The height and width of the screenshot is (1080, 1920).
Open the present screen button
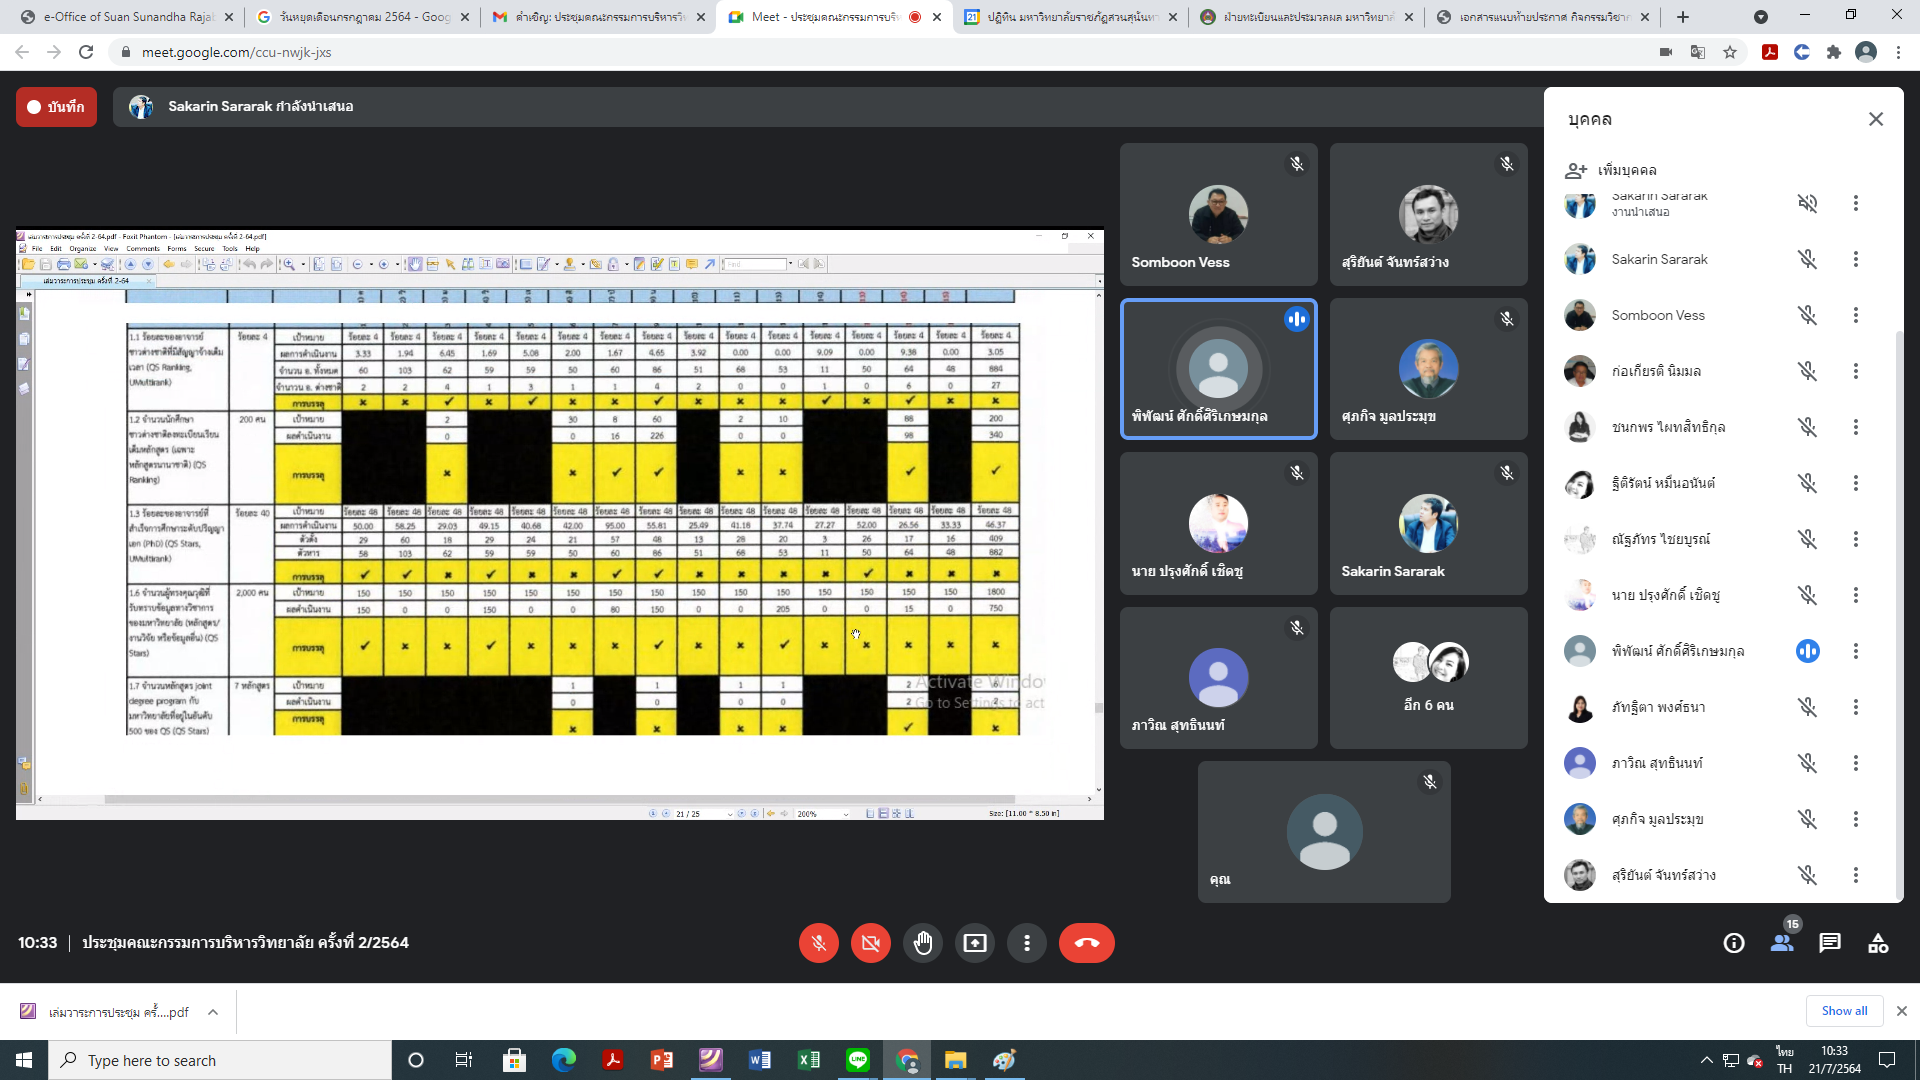click(974, 943)
